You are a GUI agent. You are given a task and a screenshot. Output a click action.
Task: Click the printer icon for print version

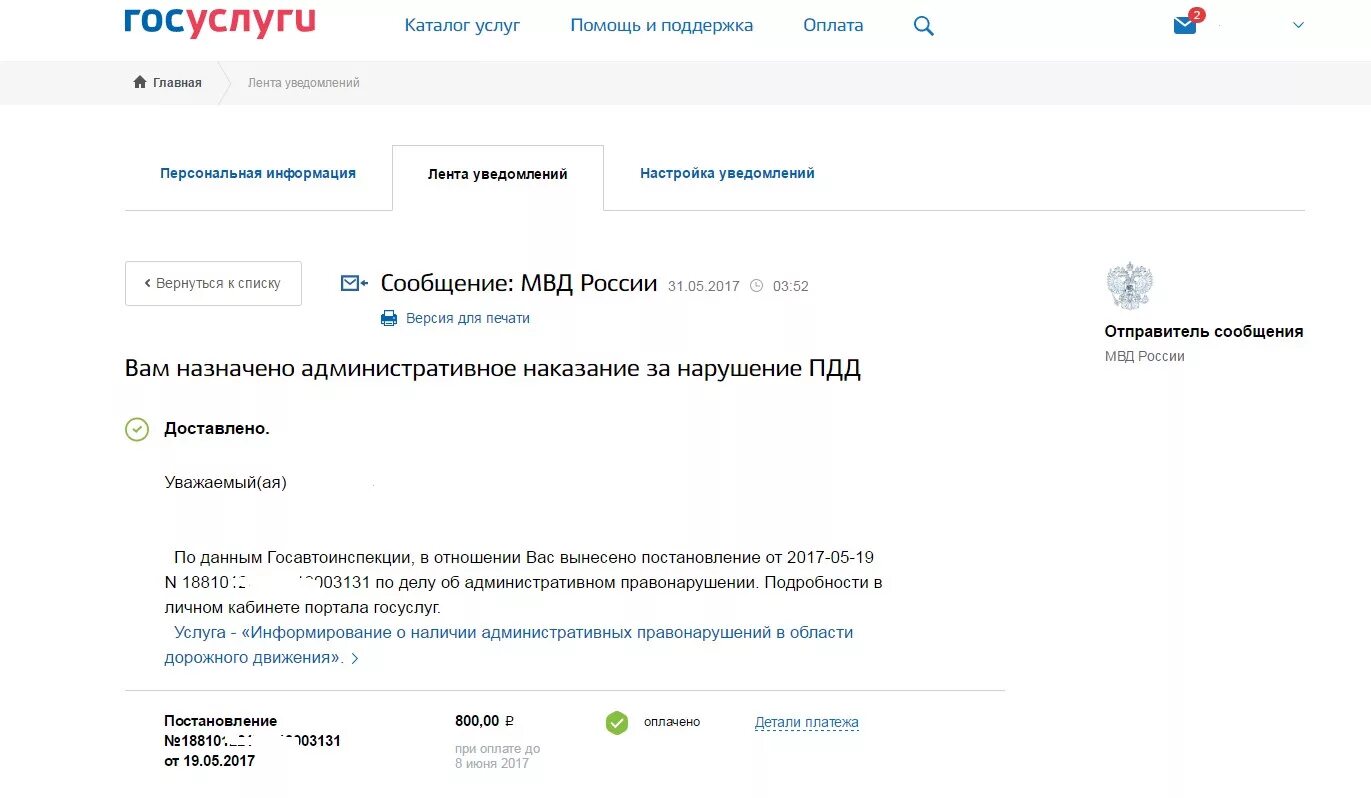(389, 318)
